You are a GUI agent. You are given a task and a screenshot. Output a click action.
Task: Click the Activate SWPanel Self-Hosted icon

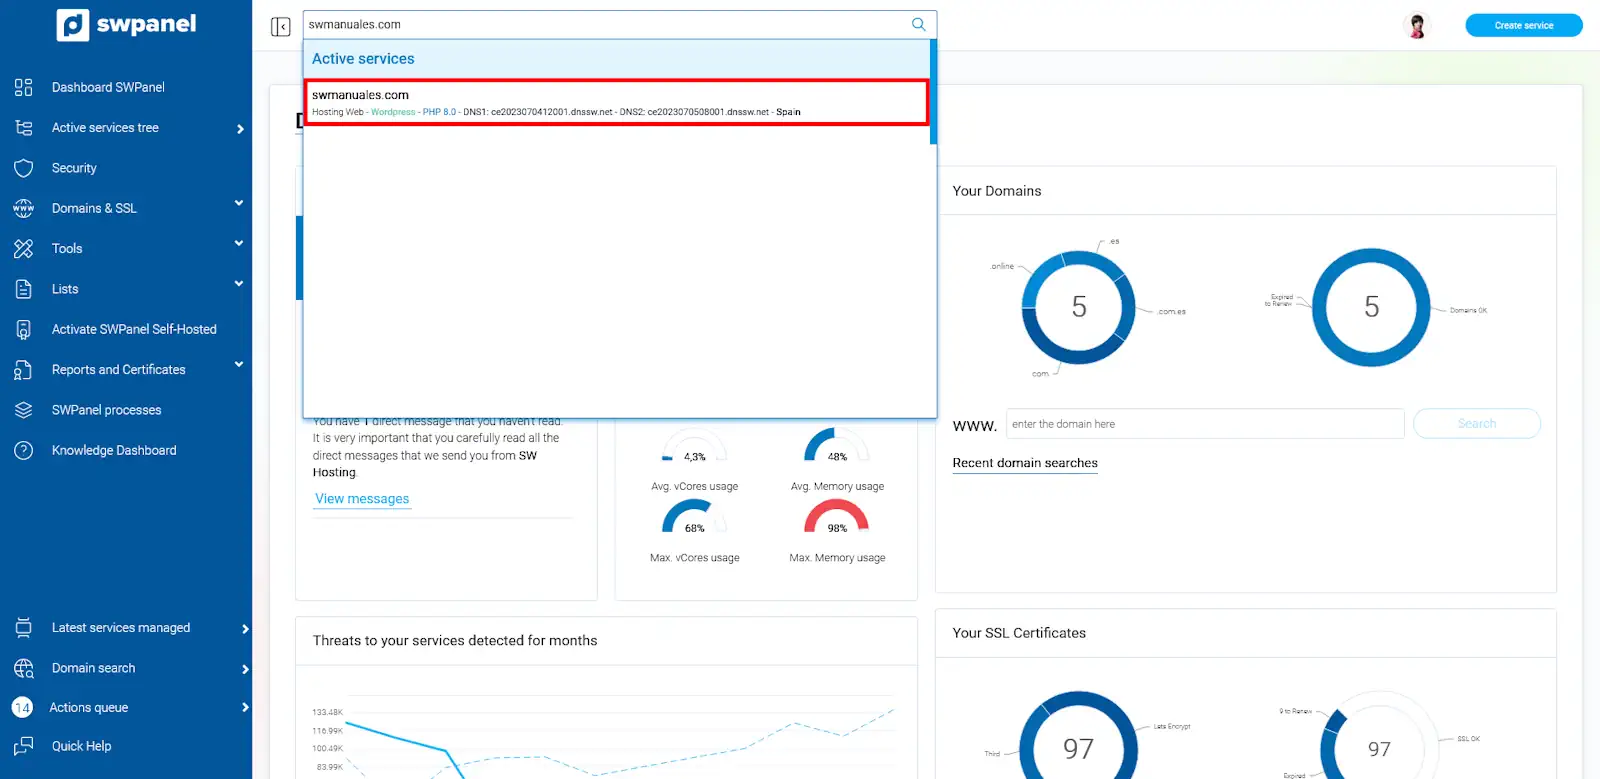[x=24, y=329]
